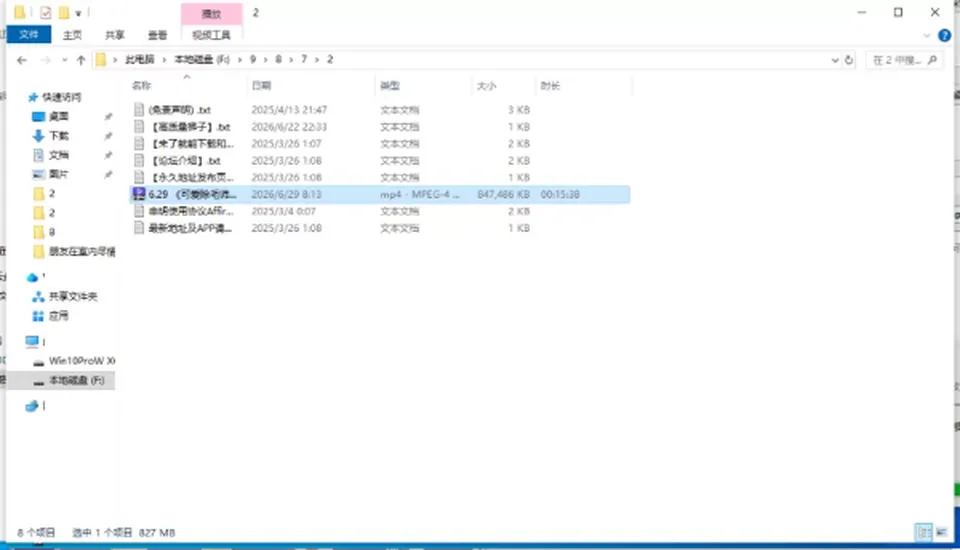Image resolution: width=960 pixels, height=550 pixels.
Task: Select the 快速访问 star icon in the sidebar
Action: click(x=33, y=97)
